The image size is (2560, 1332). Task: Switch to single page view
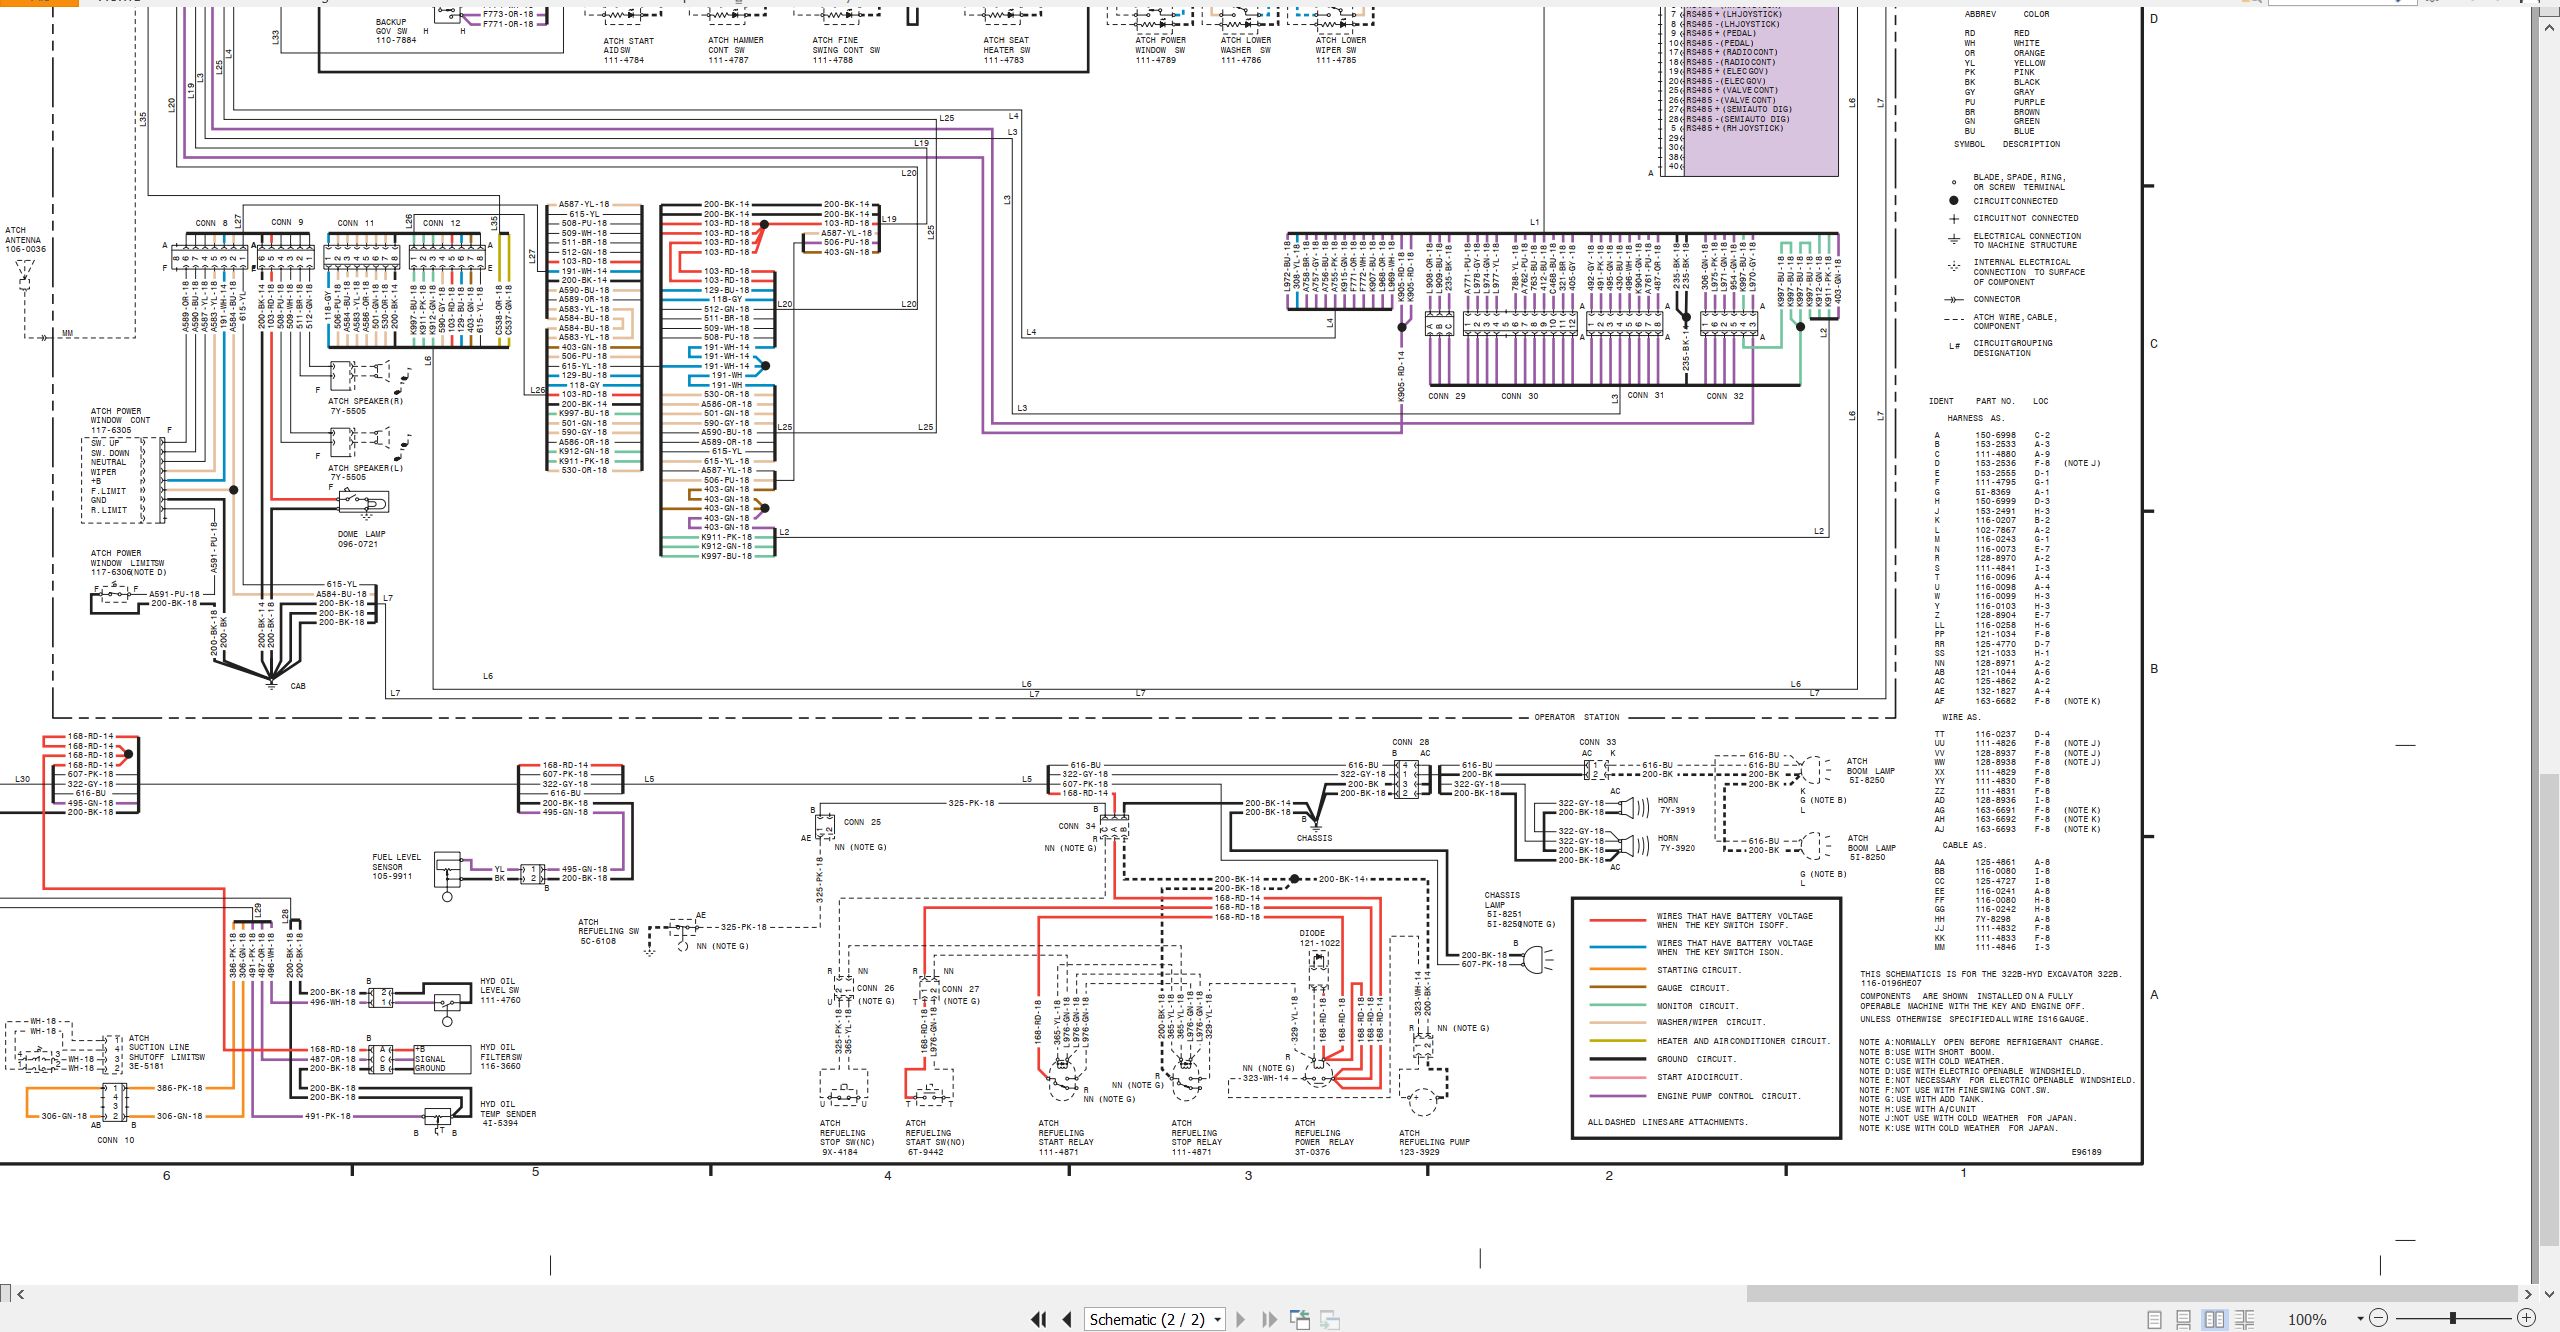click(2155, 1319)
